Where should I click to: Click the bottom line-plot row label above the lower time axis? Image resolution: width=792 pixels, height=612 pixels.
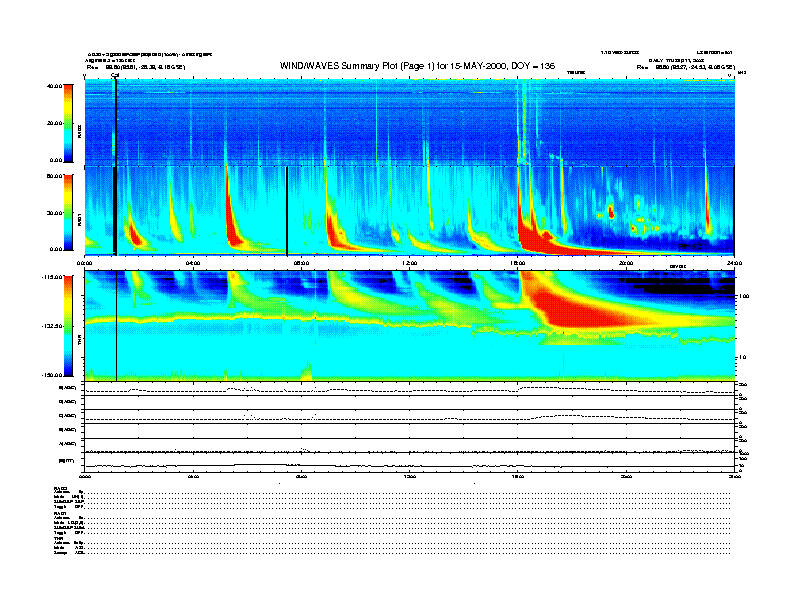67,460
